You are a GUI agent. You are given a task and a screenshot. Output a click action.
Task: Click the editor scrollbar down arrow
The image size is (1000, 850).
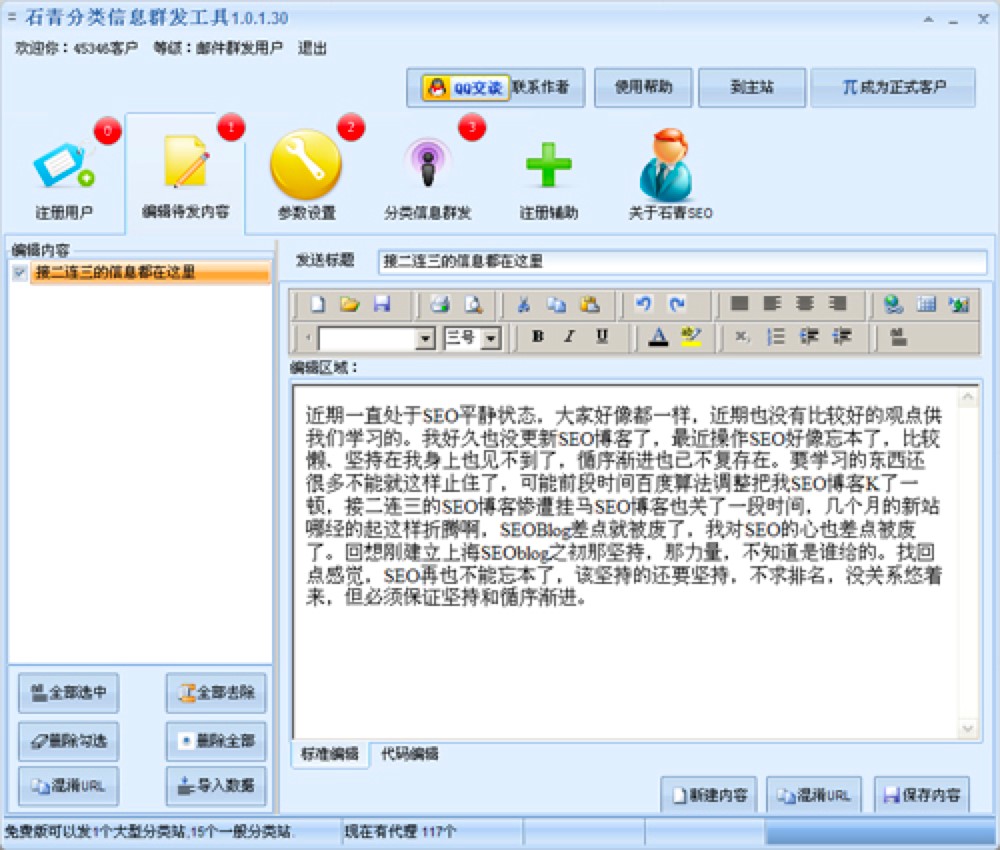click(x=967, y=728)
